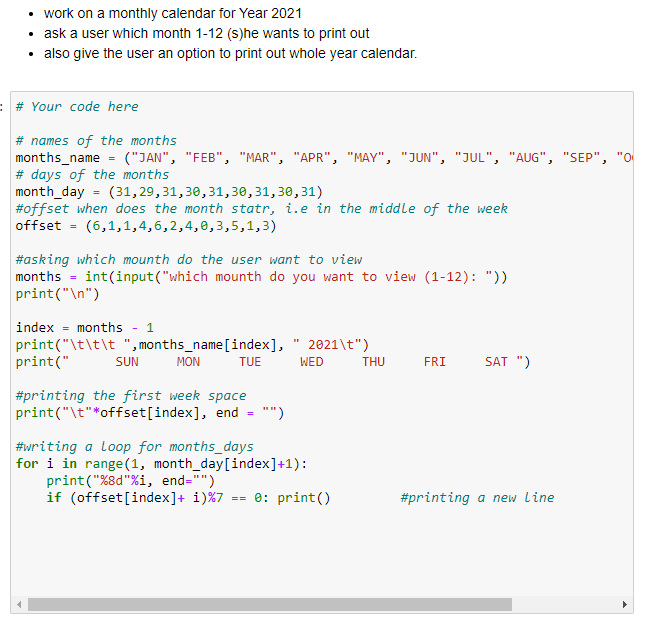Click the bullet text 'work on a monthly calendar for Year 2021'
The height and width of the screenshot is (619, 645).
pyautogui.click(x=173, y=13)
